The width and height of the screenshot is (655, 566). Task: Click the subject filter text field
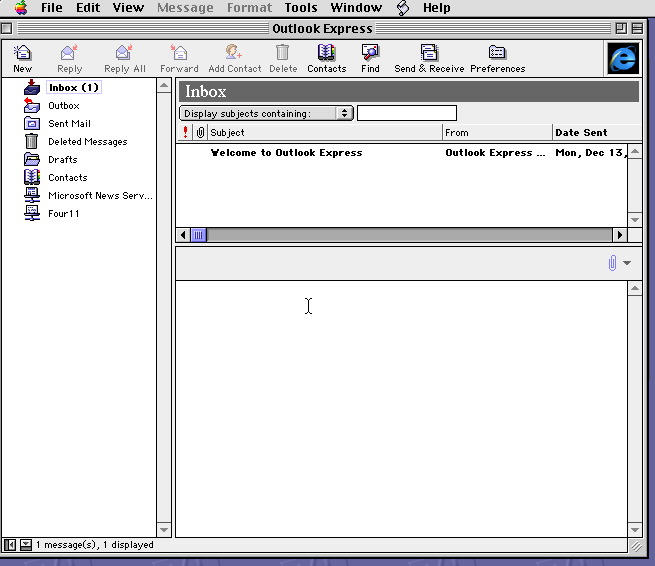(x=407, y=113)
